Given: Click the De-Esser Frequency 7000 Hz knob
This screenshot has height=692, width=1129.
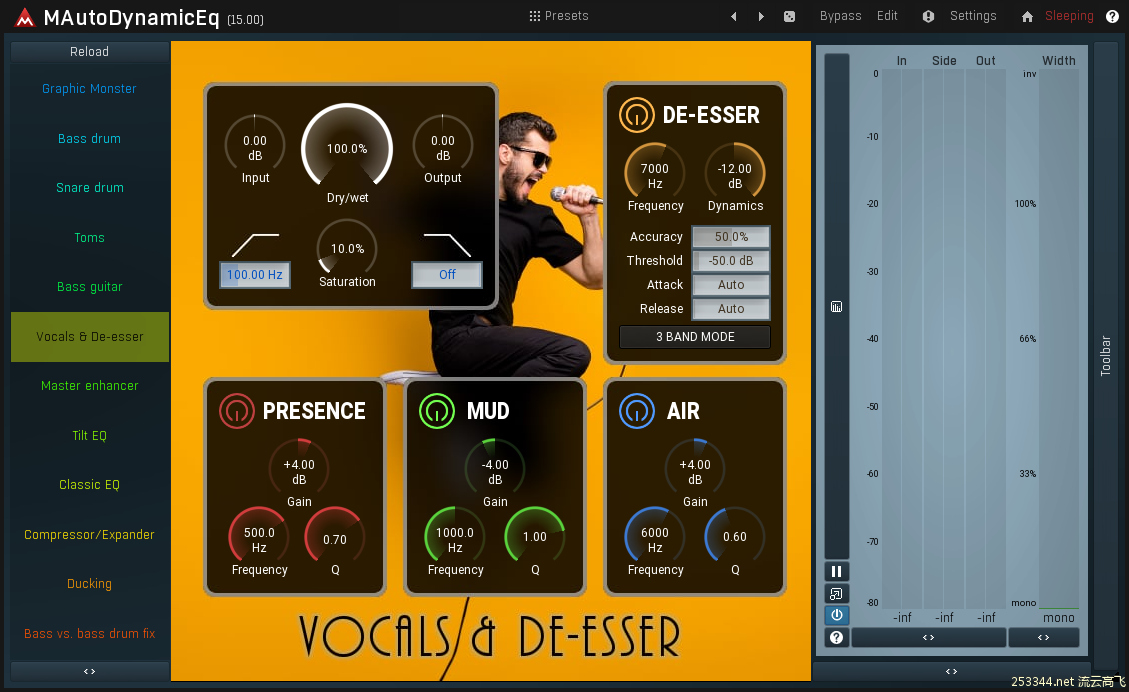Looking at the screenshot, I should (655, 173).
